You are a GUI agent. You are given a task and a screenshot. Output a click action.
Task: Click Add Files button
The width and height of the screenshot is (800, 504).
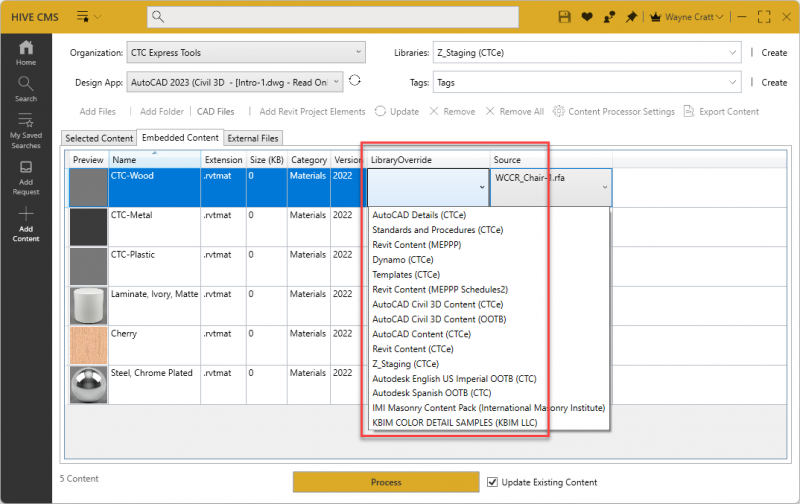pyautogui.click(x=97, y=111)
